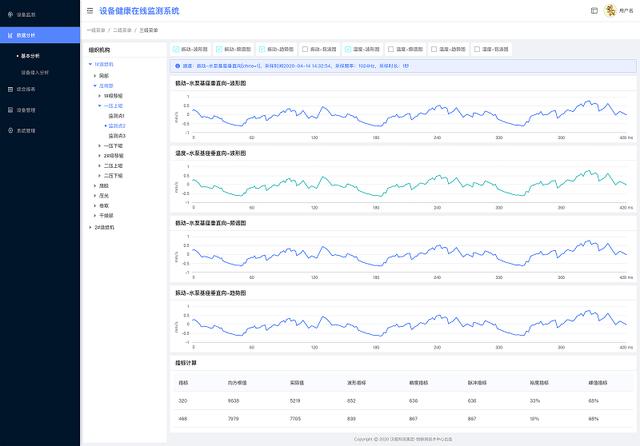Click the 一压上辊 tree label
The width and height of the screenshot is (640, 446).
113,106
